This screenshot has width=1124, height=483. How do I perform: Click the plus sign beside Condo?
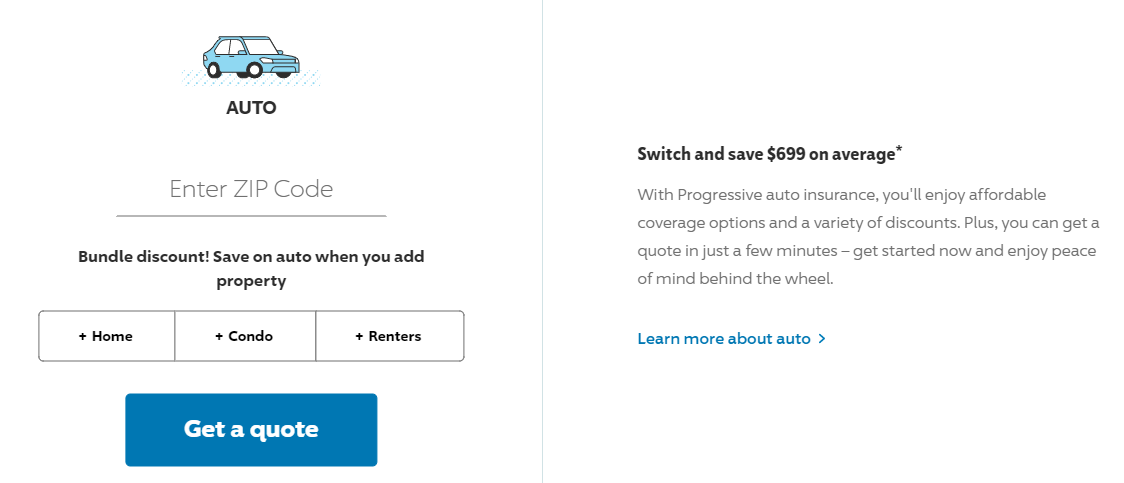point(219,336)
